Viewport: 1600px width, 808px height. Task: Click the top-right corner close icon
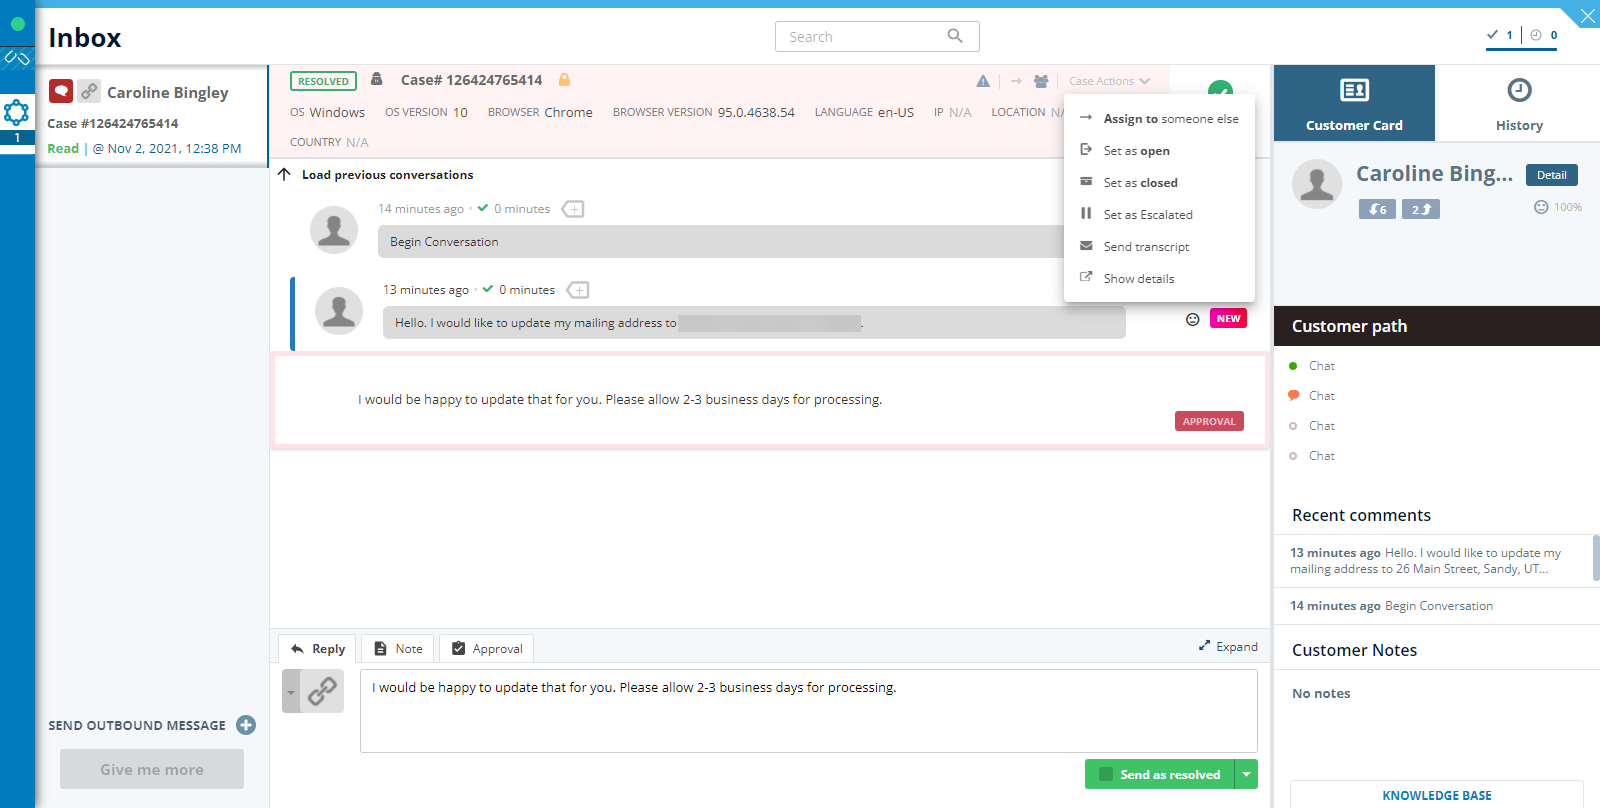point(1587,15)
